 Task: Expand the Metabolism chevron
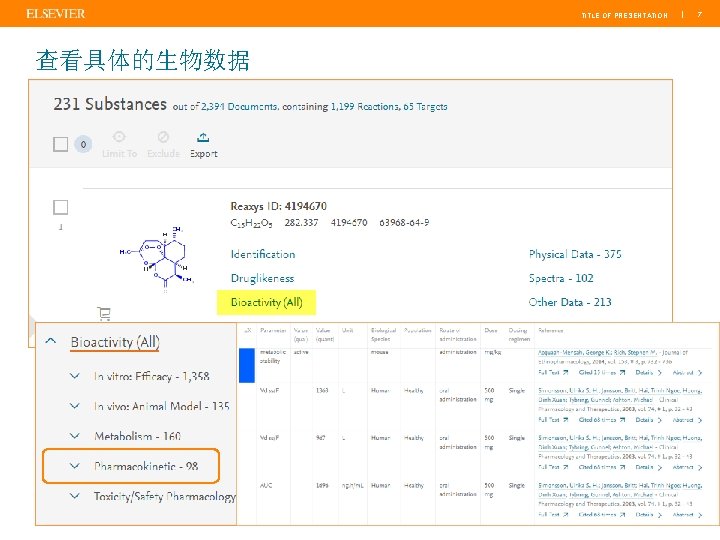[74, 435]
